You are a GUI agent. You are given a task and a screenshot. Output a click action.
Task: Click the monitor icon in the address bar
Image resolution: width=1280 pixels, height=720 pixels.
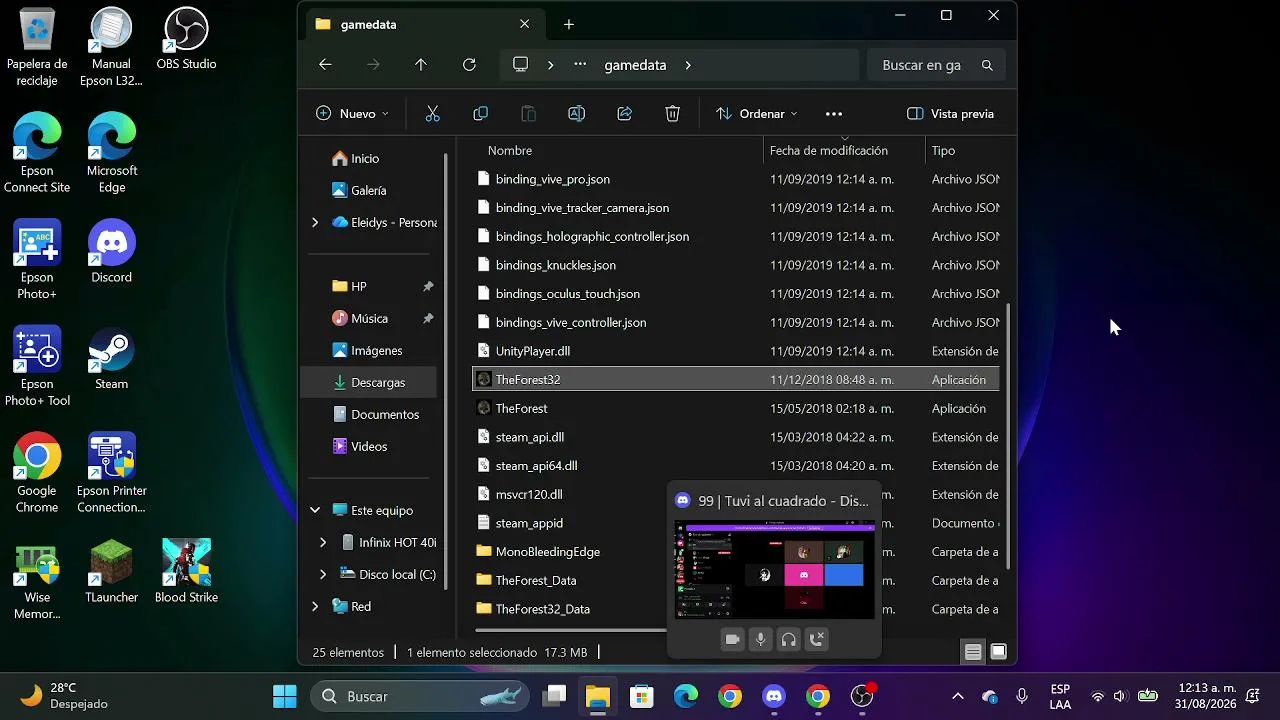(520, 64)
